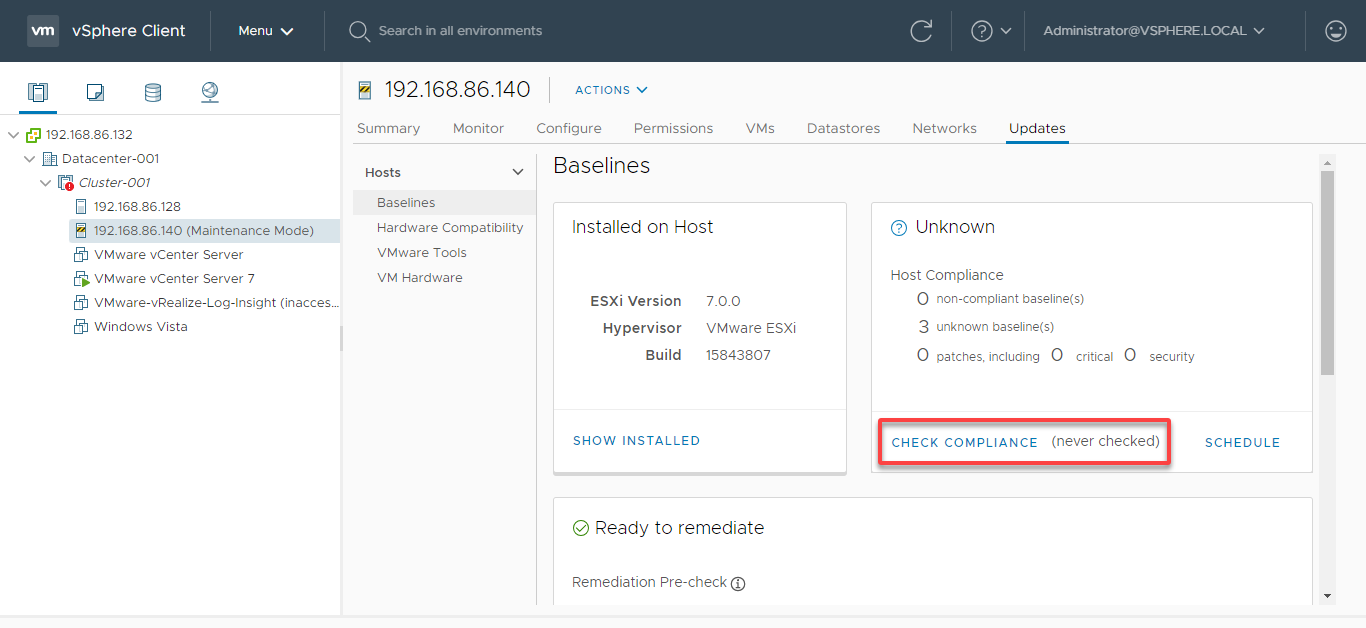This screenshot has height=628, width=1366.
Task: Select the Updates tab
Action: pyautogui.click(x=1037, y=129)
